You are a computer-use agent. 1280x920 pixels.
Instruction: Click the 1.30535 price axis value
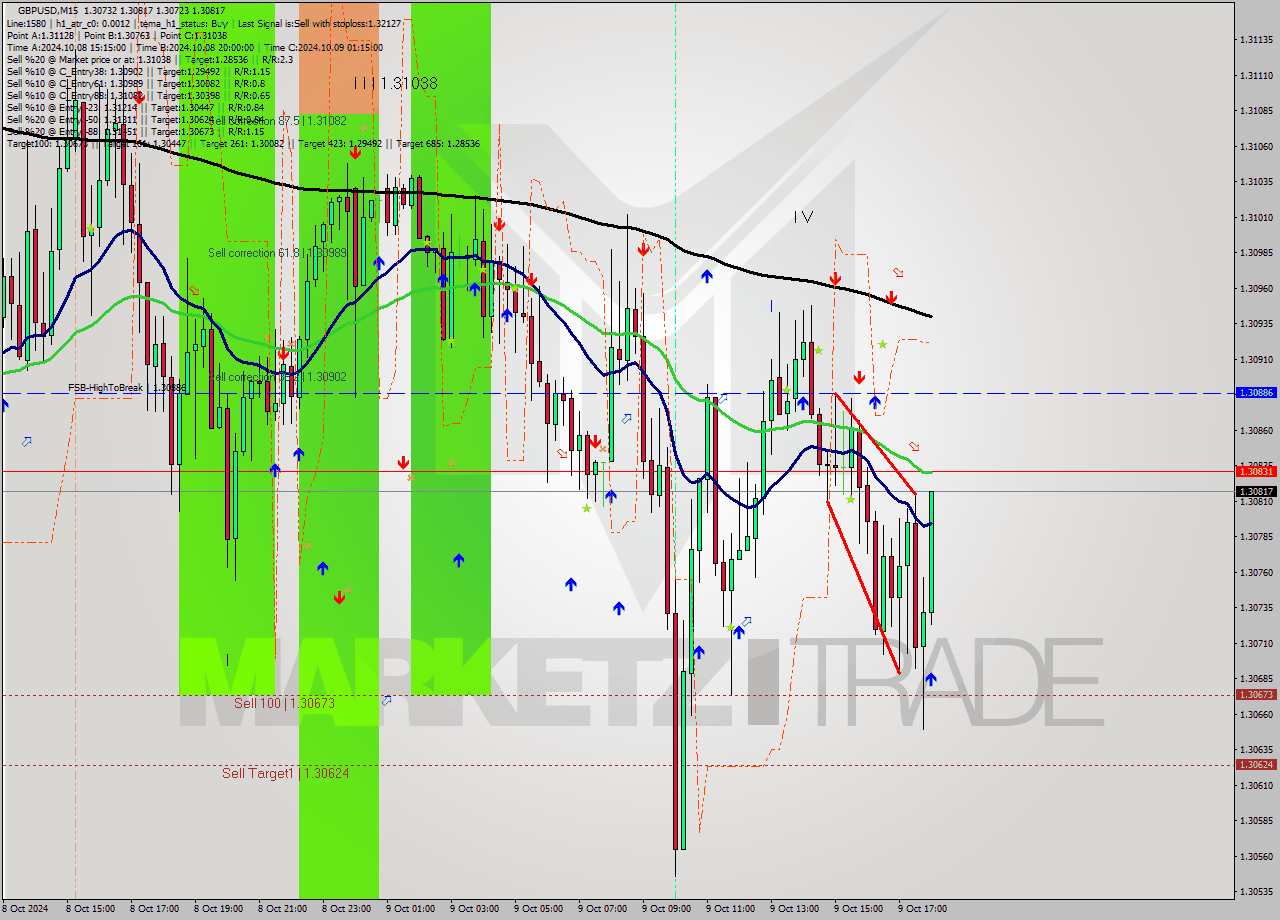(1256, 891)
